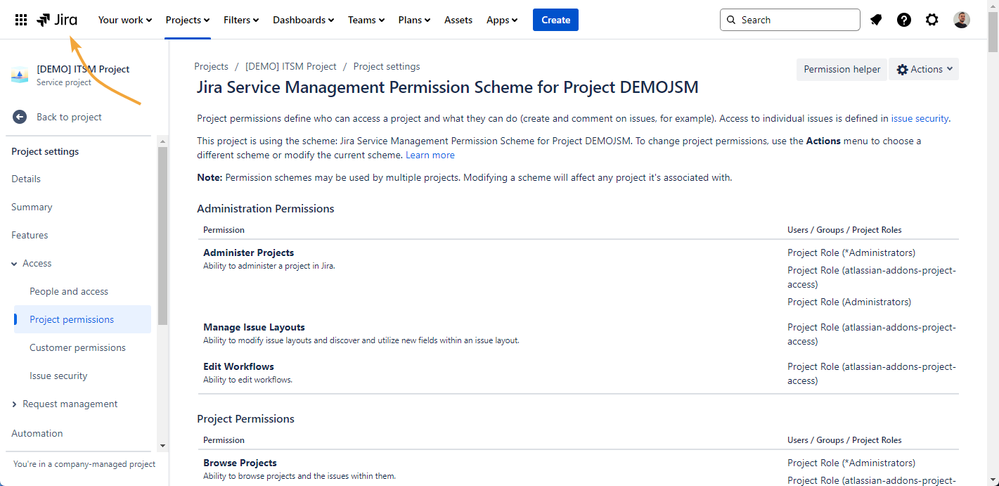This screenshot has width=999, height=486.
Task: Open the Apps dropdown
Action: tap(502, 20)
